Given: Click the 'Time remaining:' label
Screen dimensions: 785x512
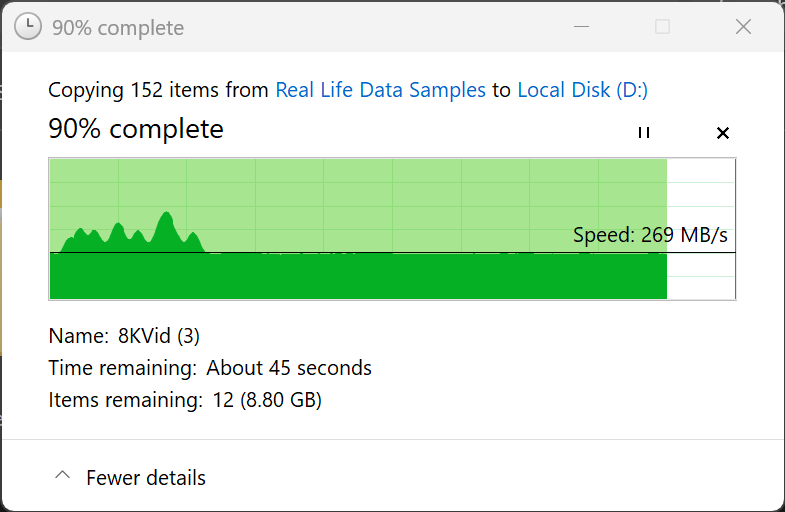Looking at the screenshot, I should pyautogui.click(x=122, y=368).
